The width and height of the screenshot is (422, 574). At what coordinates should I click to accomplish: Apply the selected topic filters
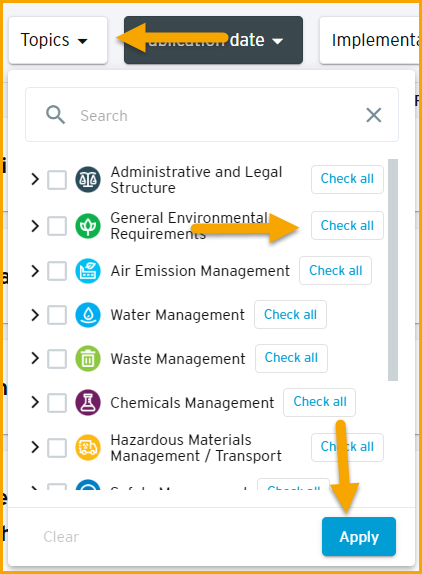point(359,537)
